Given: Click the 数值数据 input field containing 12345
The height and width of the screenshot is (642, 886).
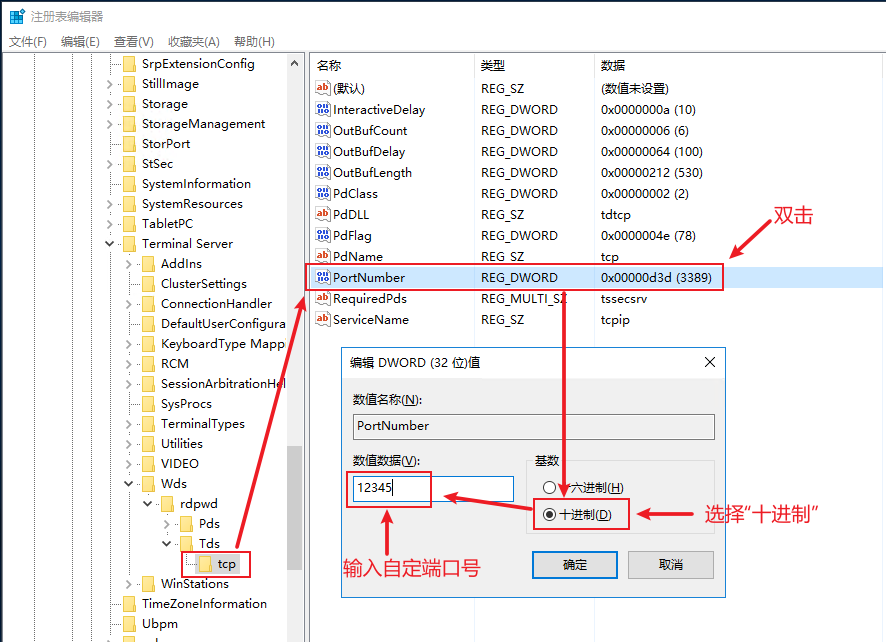Looking at the screenshot, I should (x=433, y=488).
